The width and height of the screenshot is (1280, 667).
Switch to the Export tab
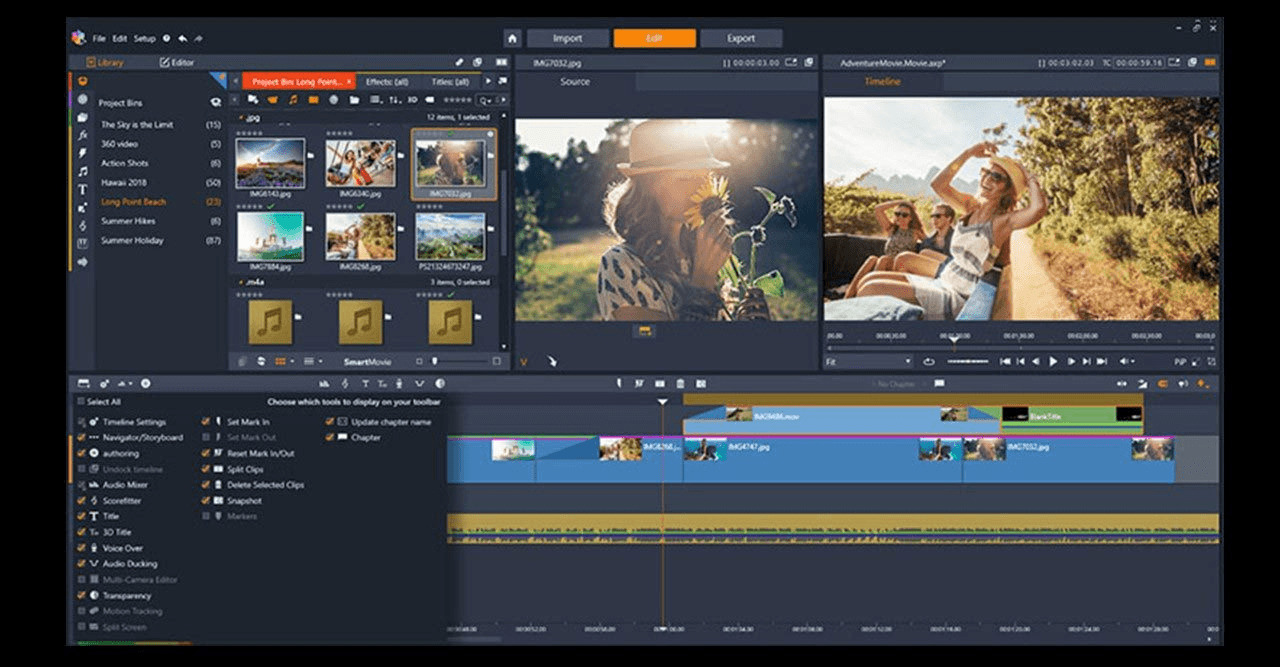(x=741, y=39)
